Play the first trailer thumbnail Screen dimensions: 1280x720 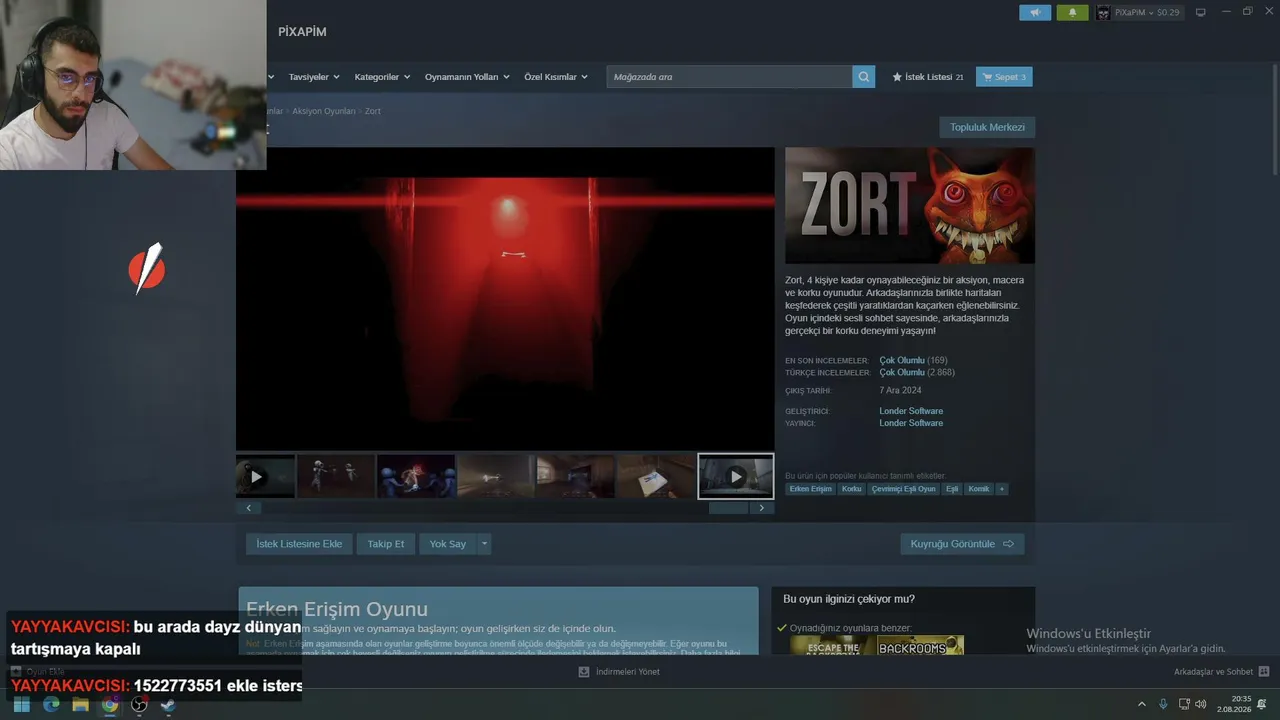pyautogui.click(x=265, y=477)
